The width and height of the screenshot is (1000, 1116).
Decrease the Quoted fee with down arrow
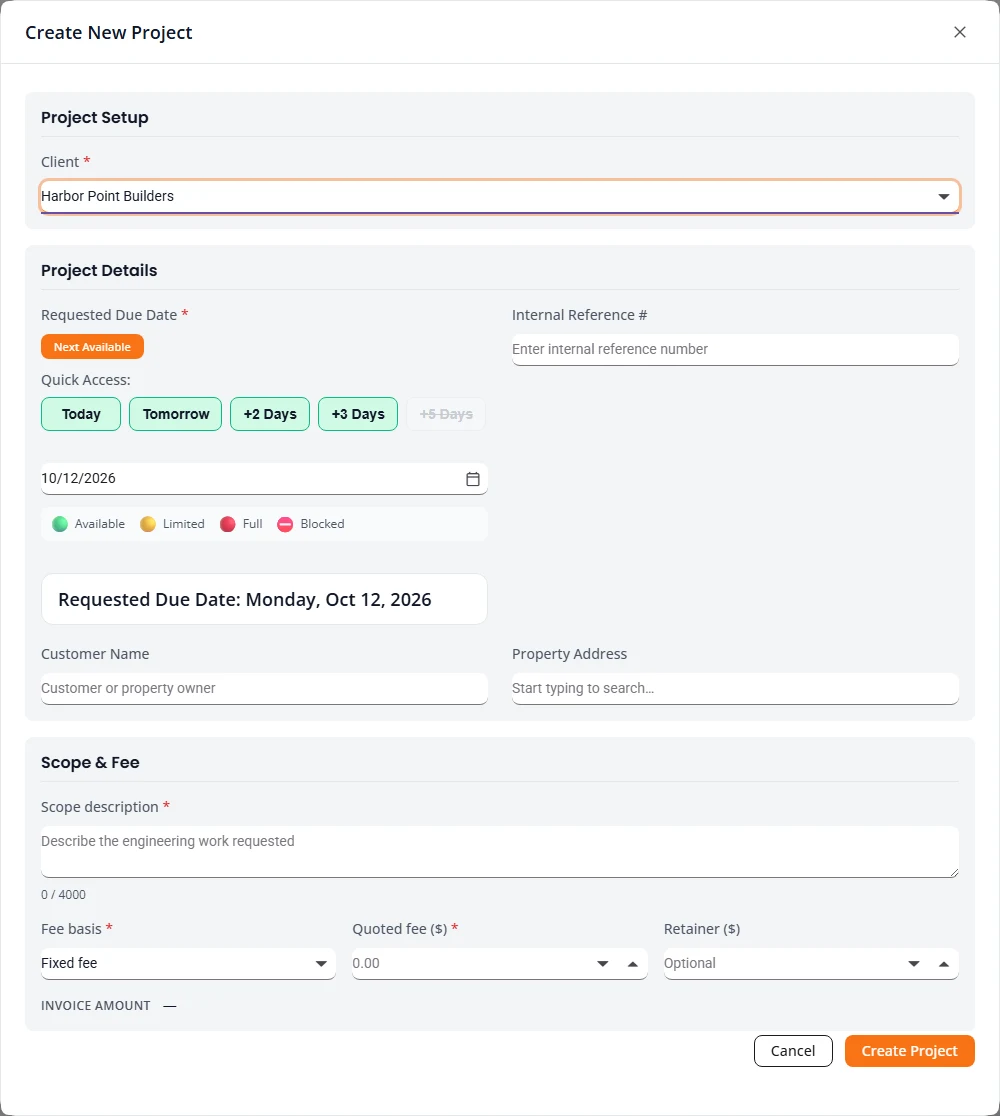click(x=603, y=964)
